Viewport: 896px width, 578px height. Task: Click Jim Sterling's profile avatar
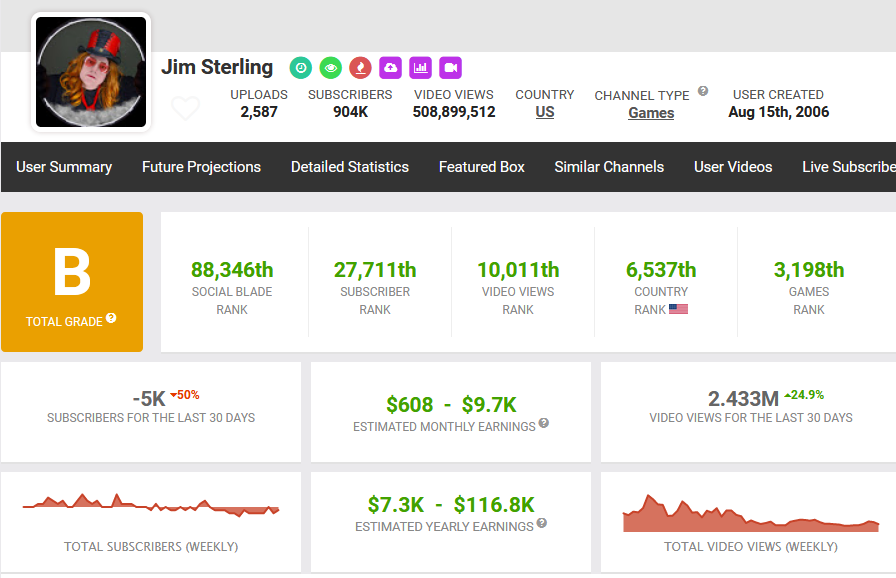coord(91,72)
